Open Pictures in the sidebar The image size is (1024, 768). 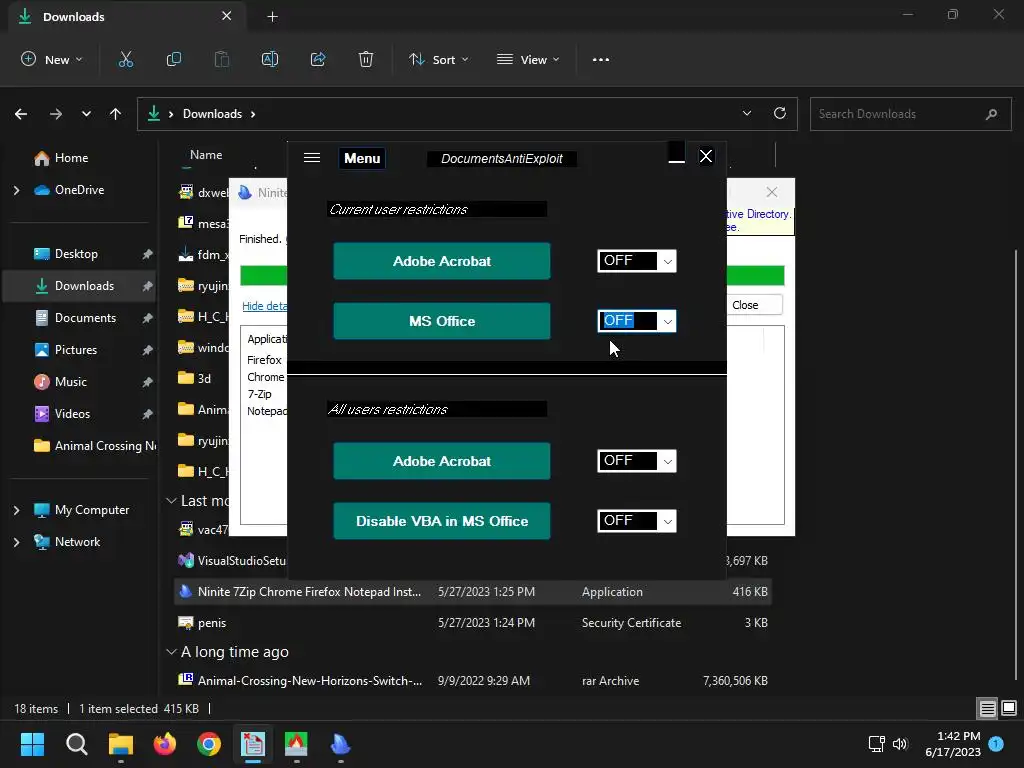(x=76, y=349)
